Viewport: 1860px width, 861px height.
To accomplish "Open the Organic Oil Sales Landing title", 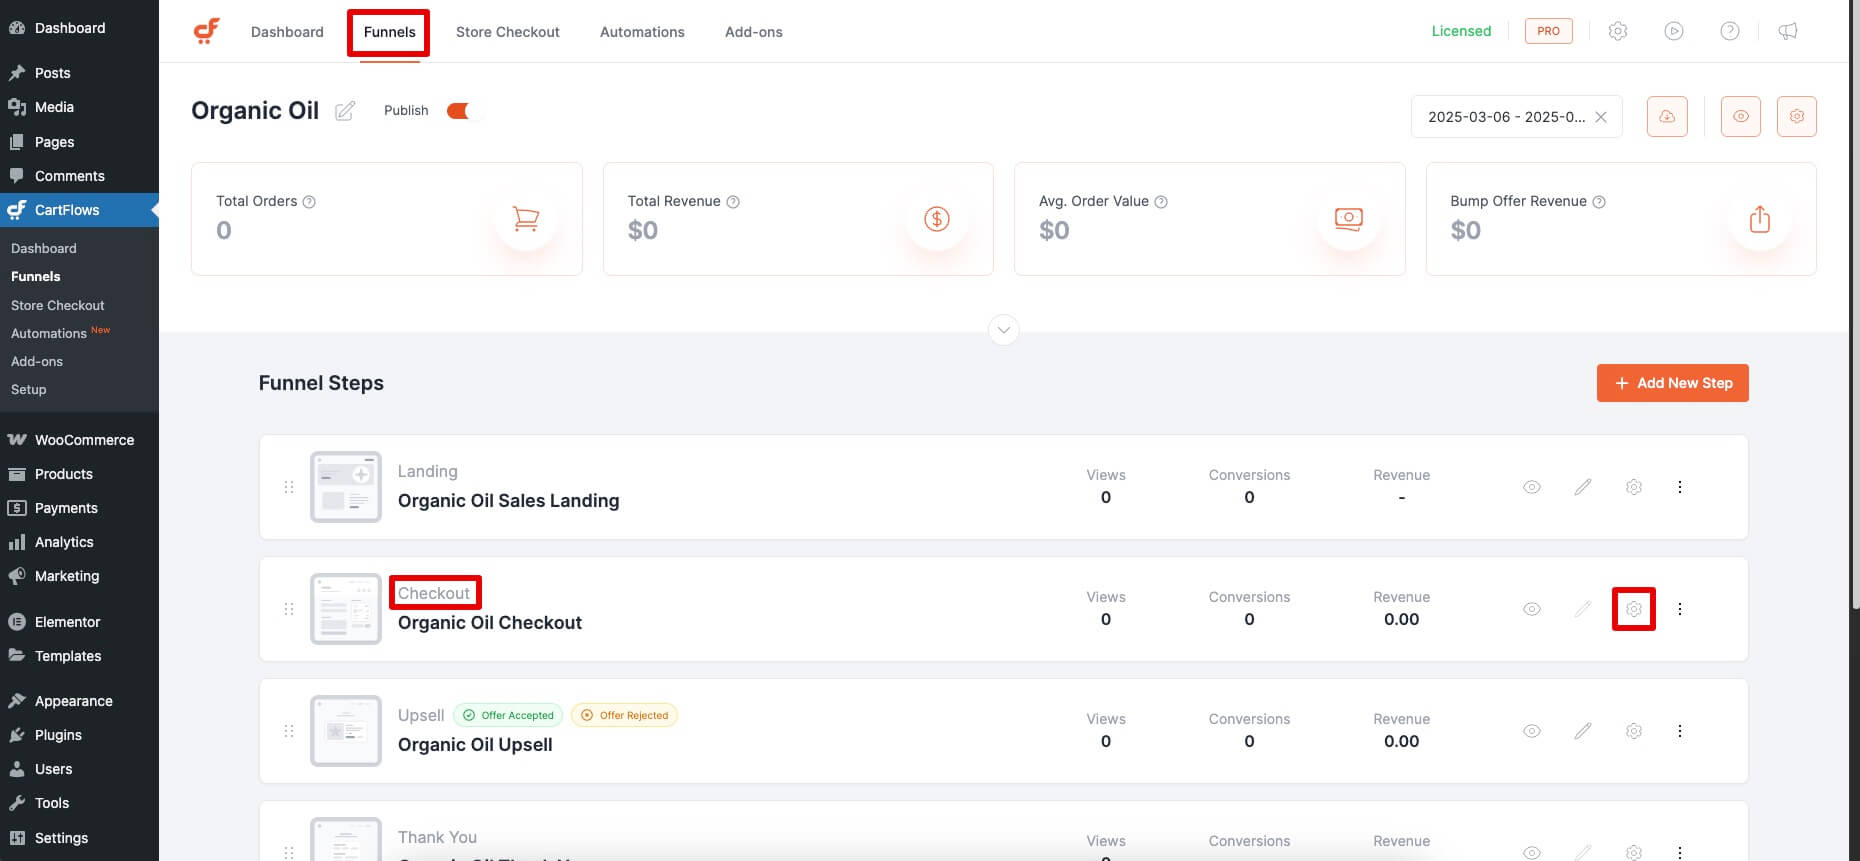I will 508,501.
